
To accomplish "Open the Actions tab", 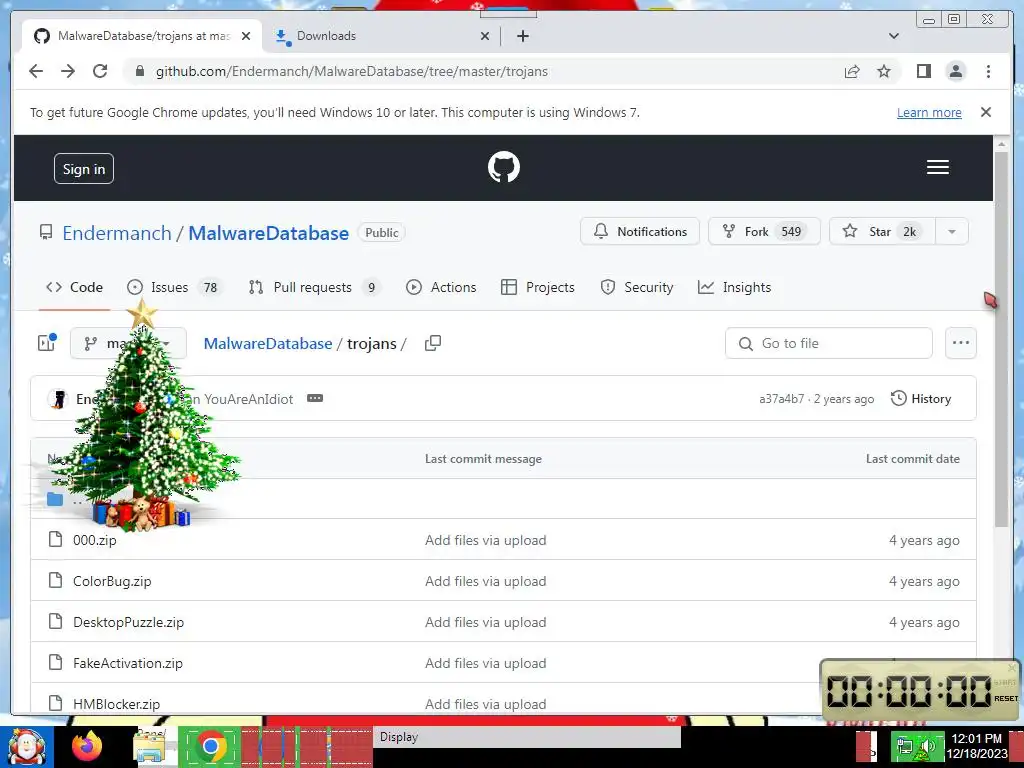I will point(441,287).
